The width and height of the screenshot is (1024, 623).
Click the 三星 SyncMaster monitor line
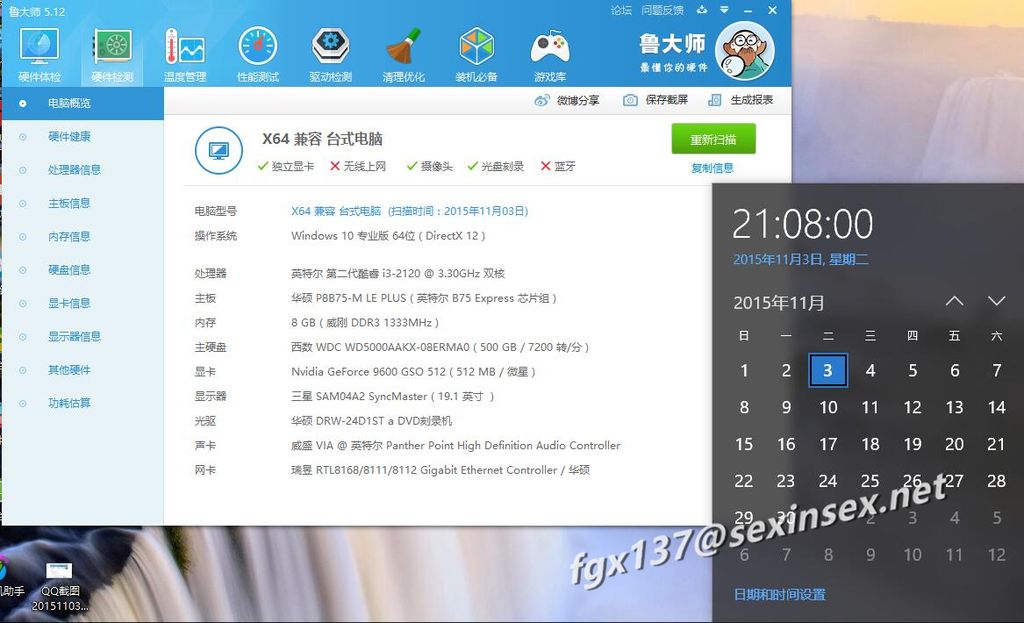(x=392, y=396)
